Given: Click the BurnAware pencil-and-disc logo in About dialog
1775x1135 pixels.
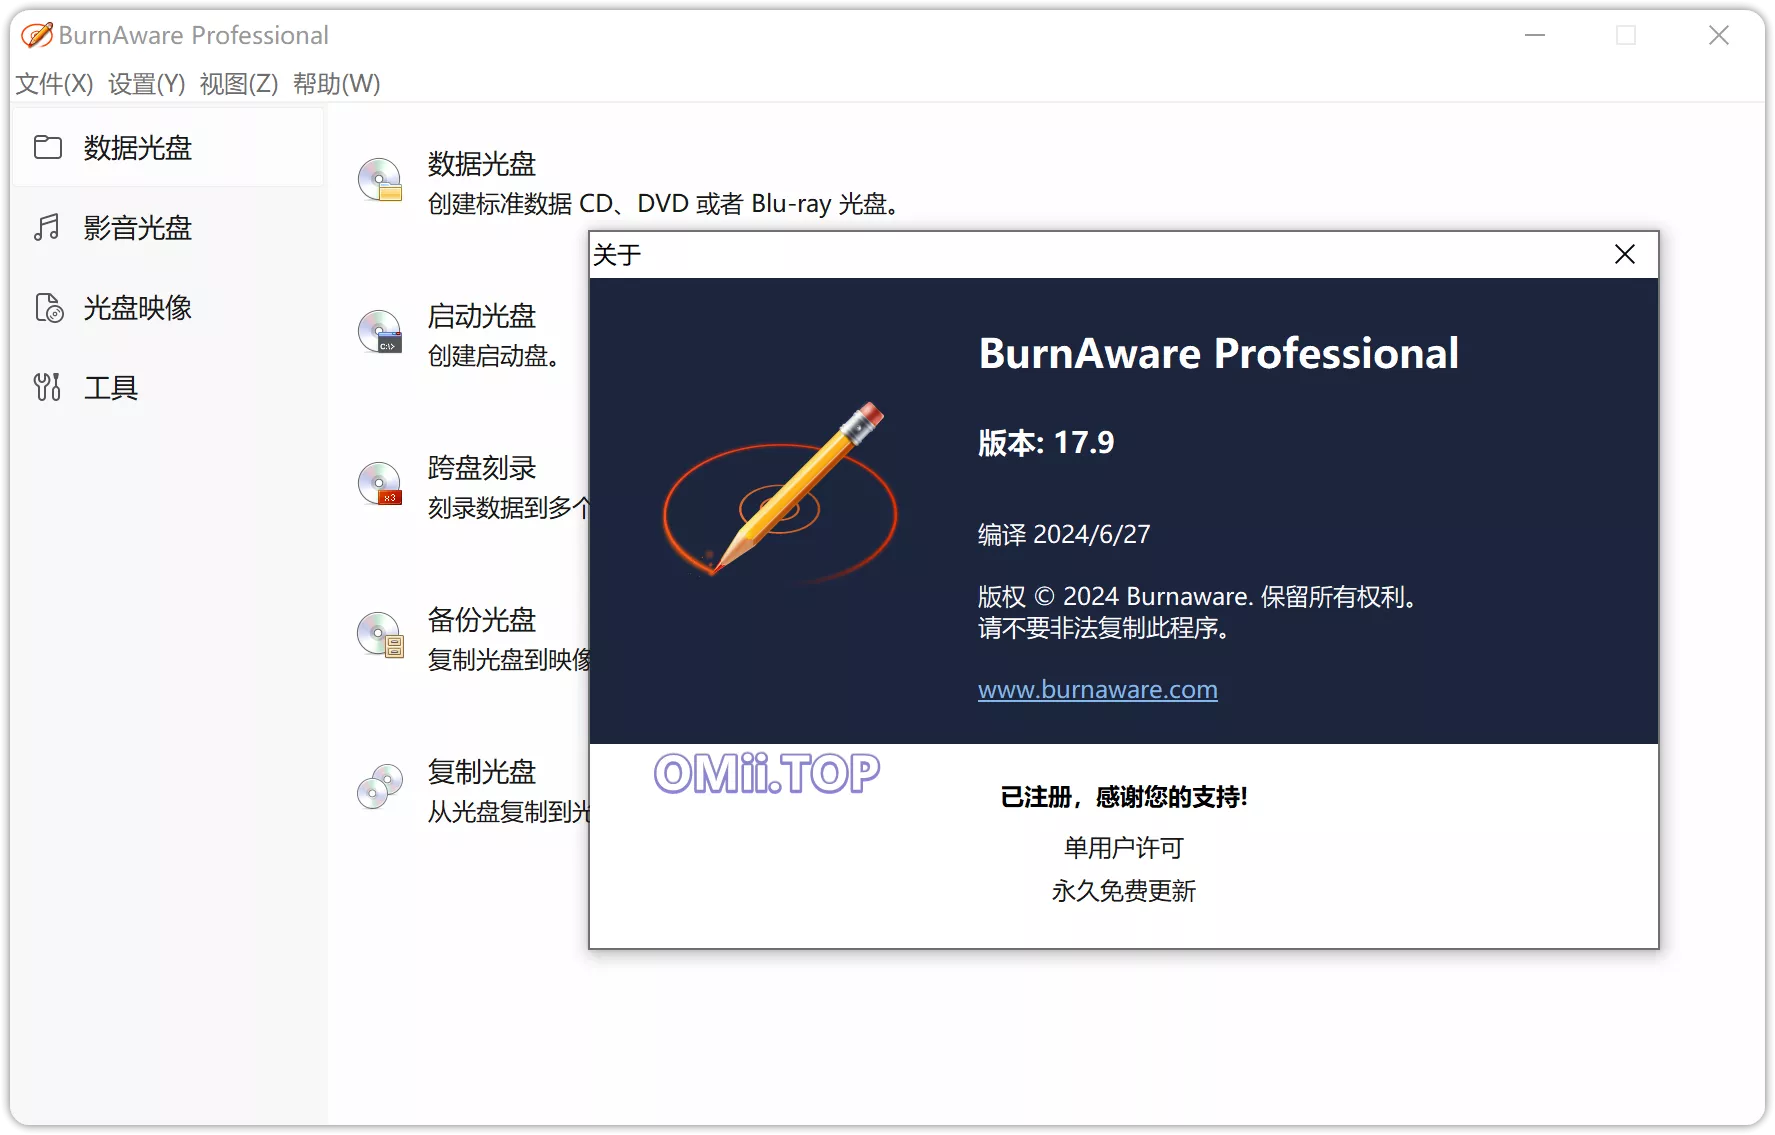Looking at the screenshot, I should (780, 492).
